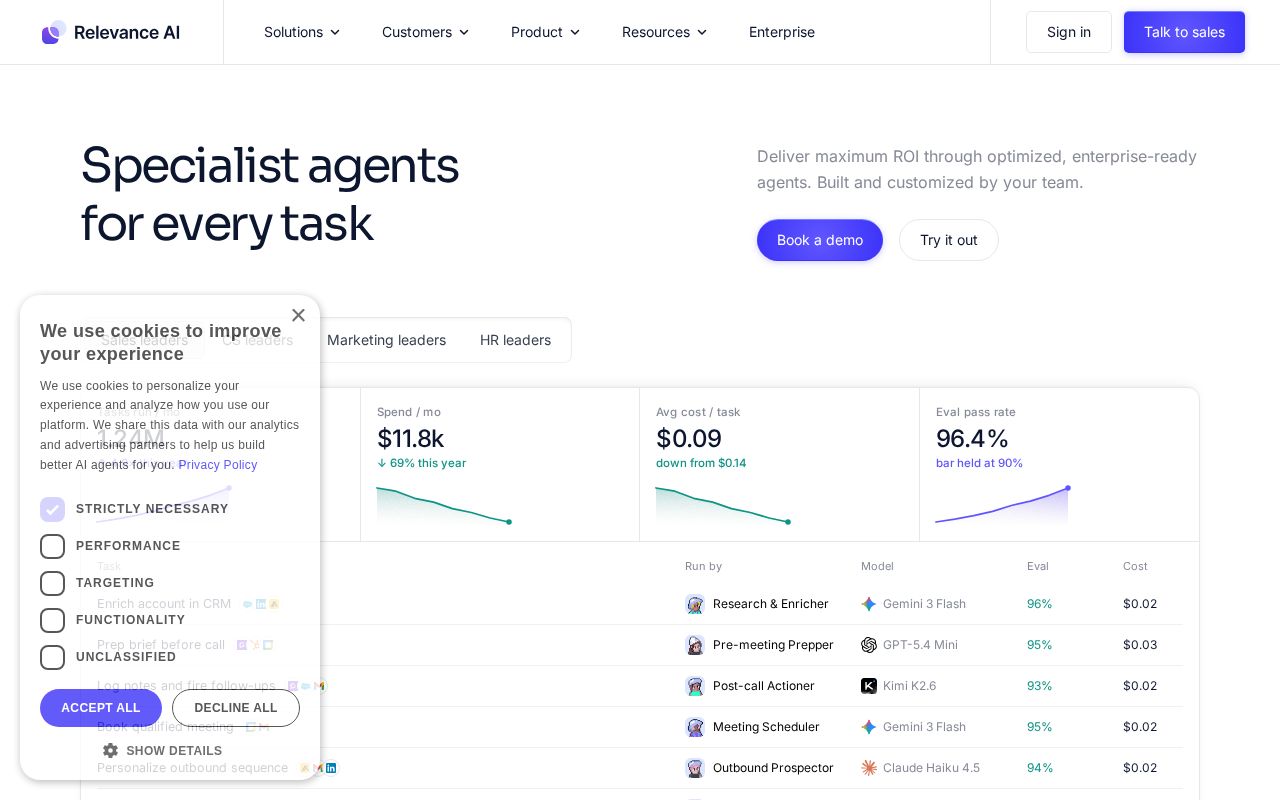Click the 'Specialist agents for every task' heading
Screen dimensions: 1280x800
pyautogui.click(x=270, y=194)
